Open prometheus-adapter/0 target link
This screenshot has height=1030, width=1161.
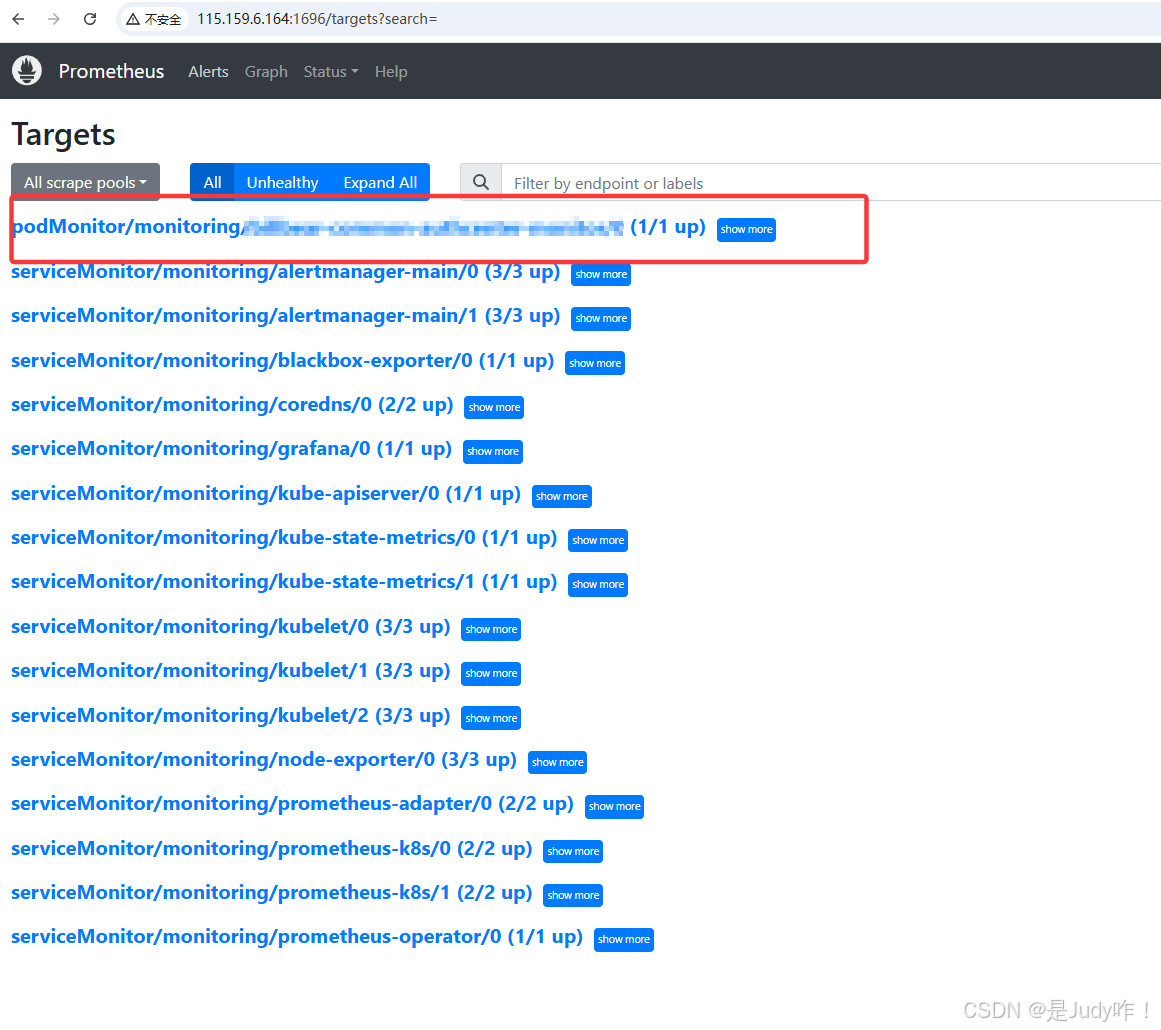coord(292,804)
